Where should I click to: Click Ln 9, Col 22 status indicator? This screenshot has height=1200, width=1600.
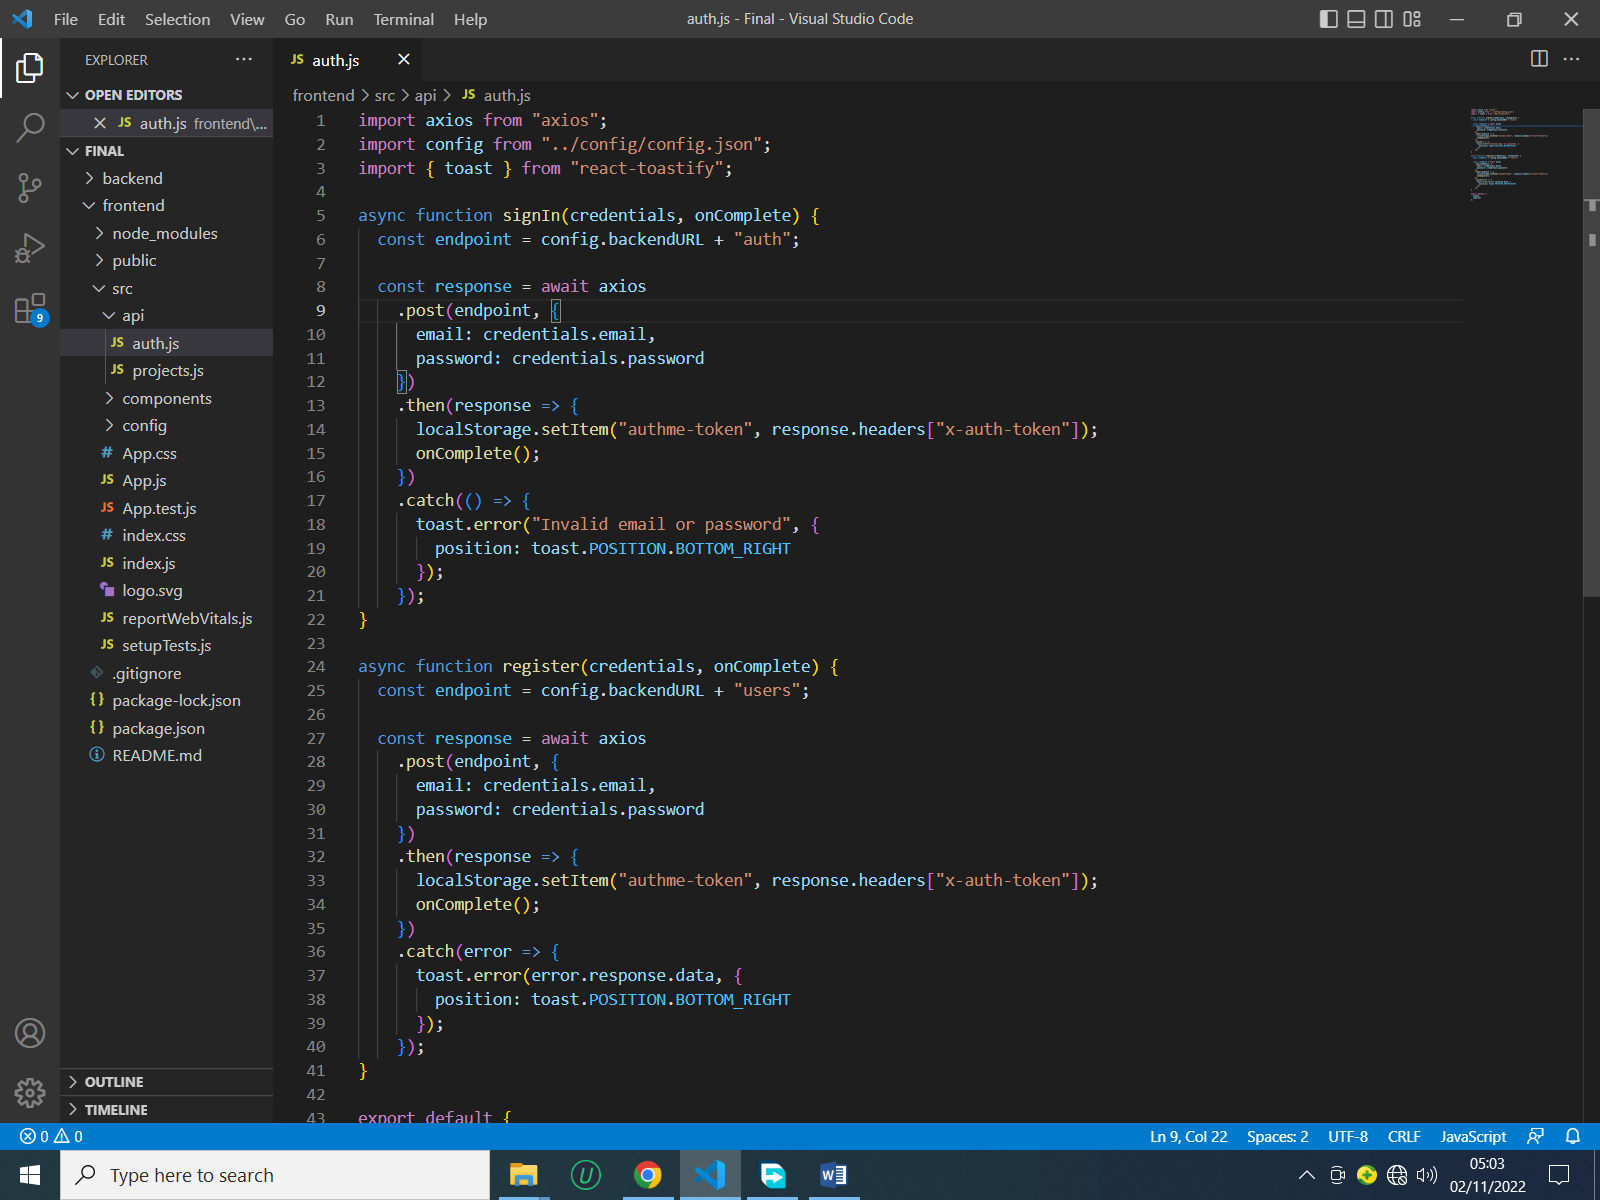coord(1188,1136)
